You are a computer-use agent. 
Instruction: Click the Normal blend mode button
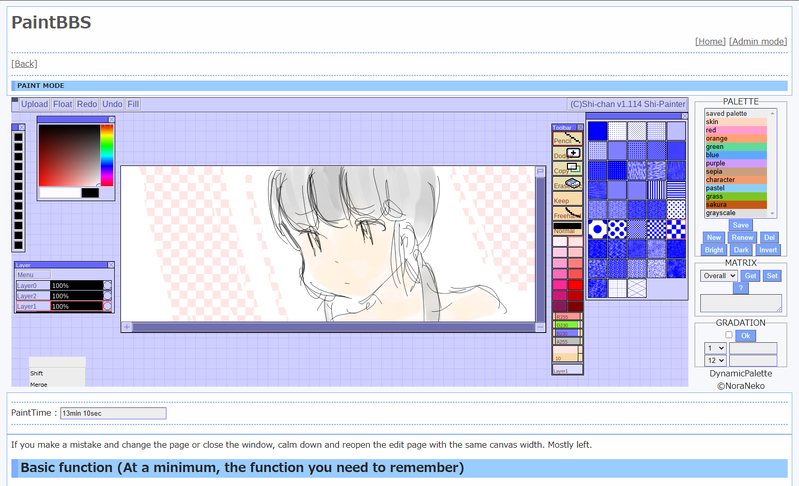tap(567, 228)
